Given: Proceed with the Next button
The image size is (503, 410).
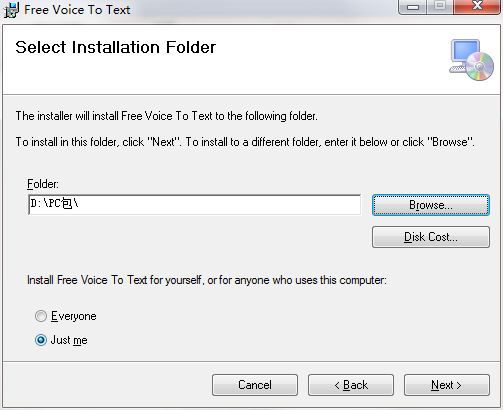Looking at the screenshot, I should [x=447, y=385].
